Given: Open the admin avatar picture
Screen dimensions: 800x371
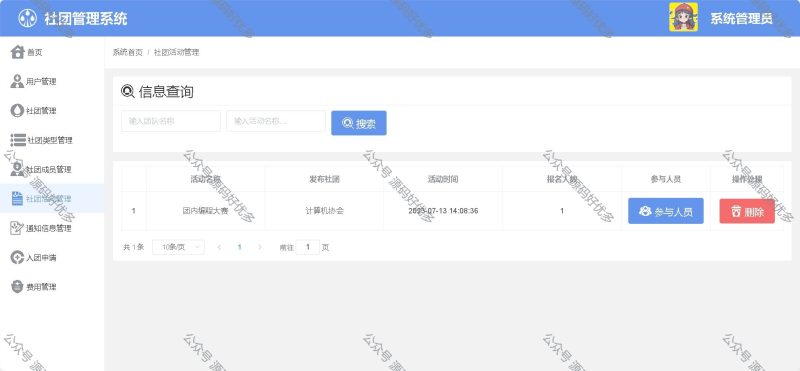Looking at the screenshot, I should [x=684, y=17].
